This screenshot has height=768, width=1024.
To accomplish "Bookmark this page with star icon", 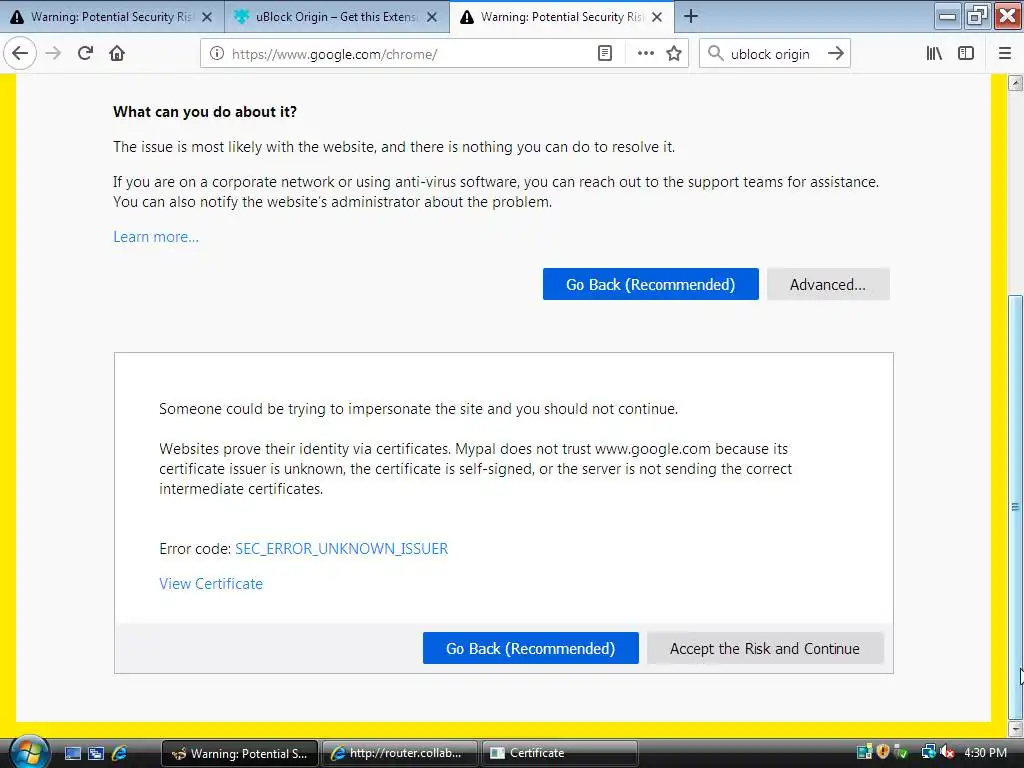I will [674, 54].
